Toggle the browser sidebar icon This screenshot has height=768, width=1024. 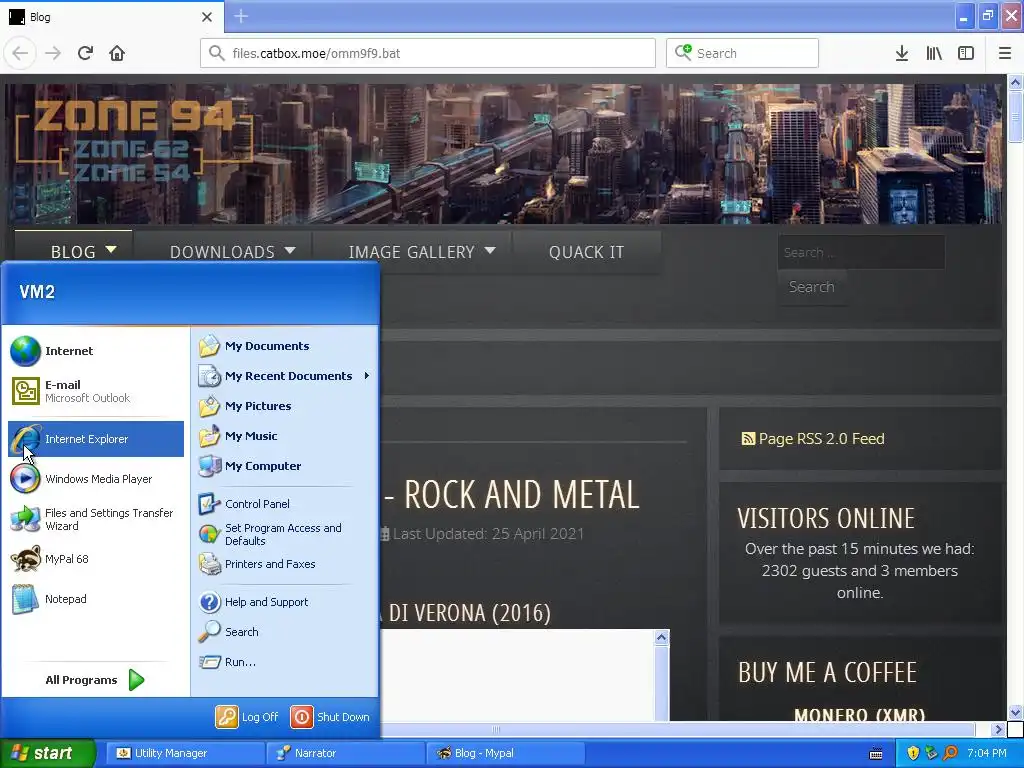[x=966, y=54]
